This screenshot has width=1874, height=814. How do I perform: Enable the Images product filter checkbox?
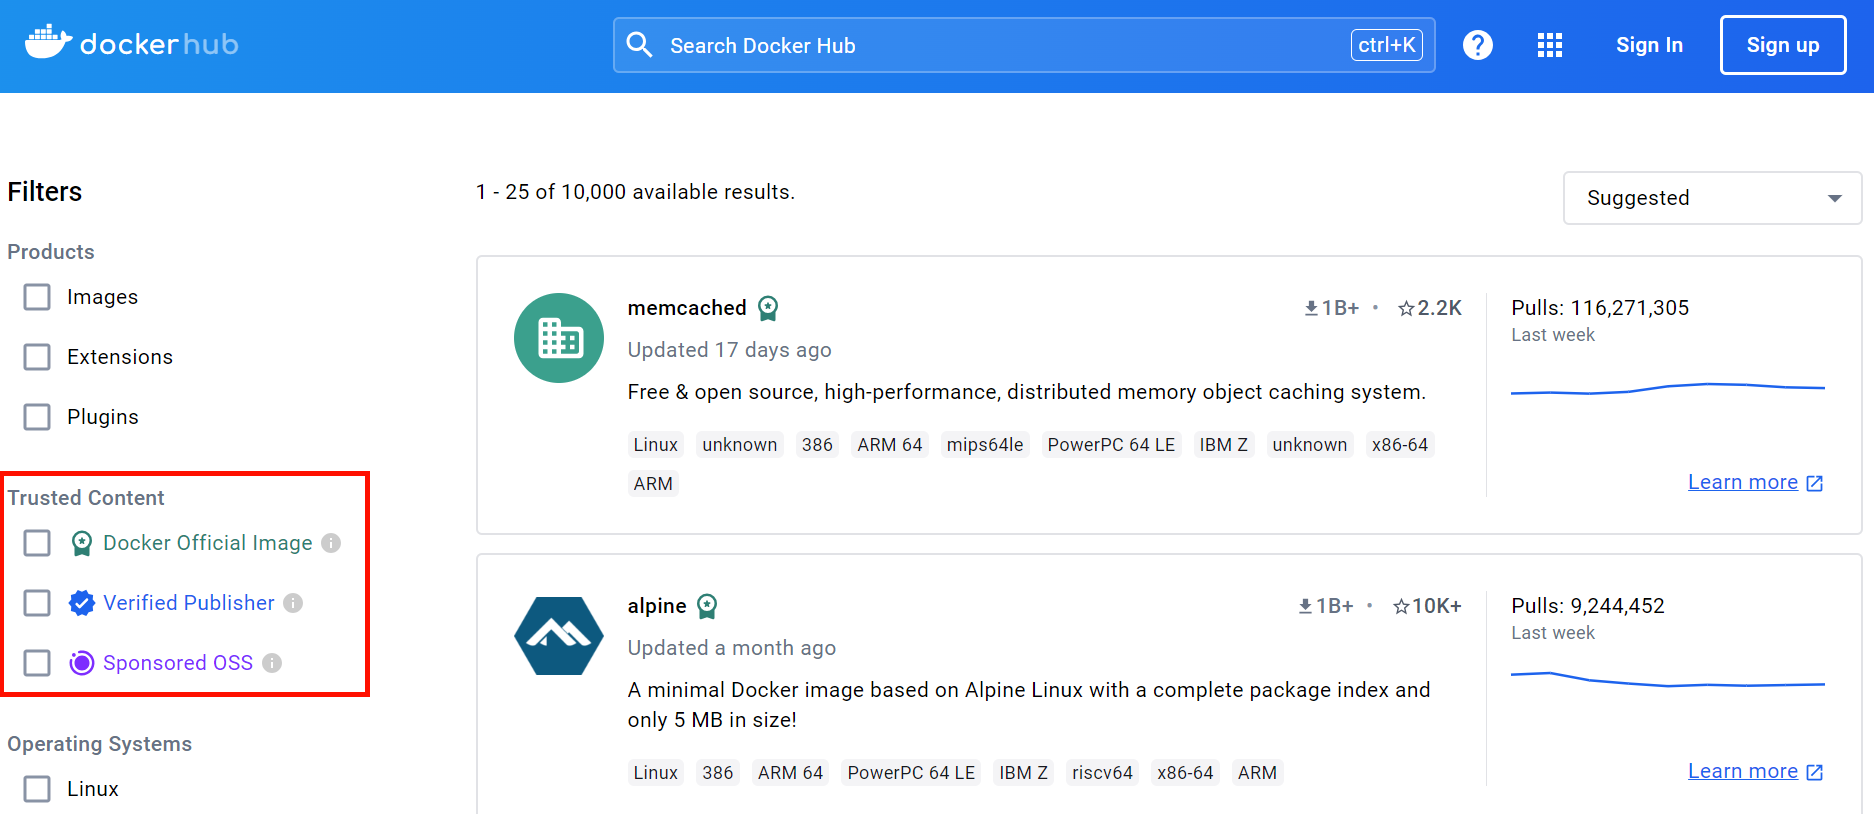pyautogui.click(x=37, y=297)
